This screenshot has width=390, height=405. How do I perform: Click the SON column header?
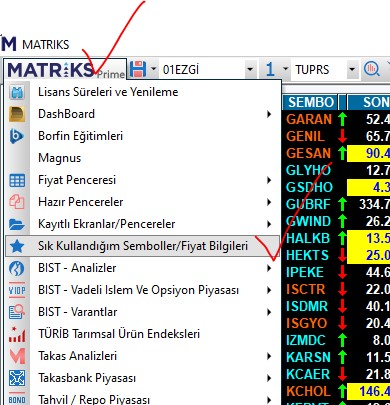click(369, 102)
